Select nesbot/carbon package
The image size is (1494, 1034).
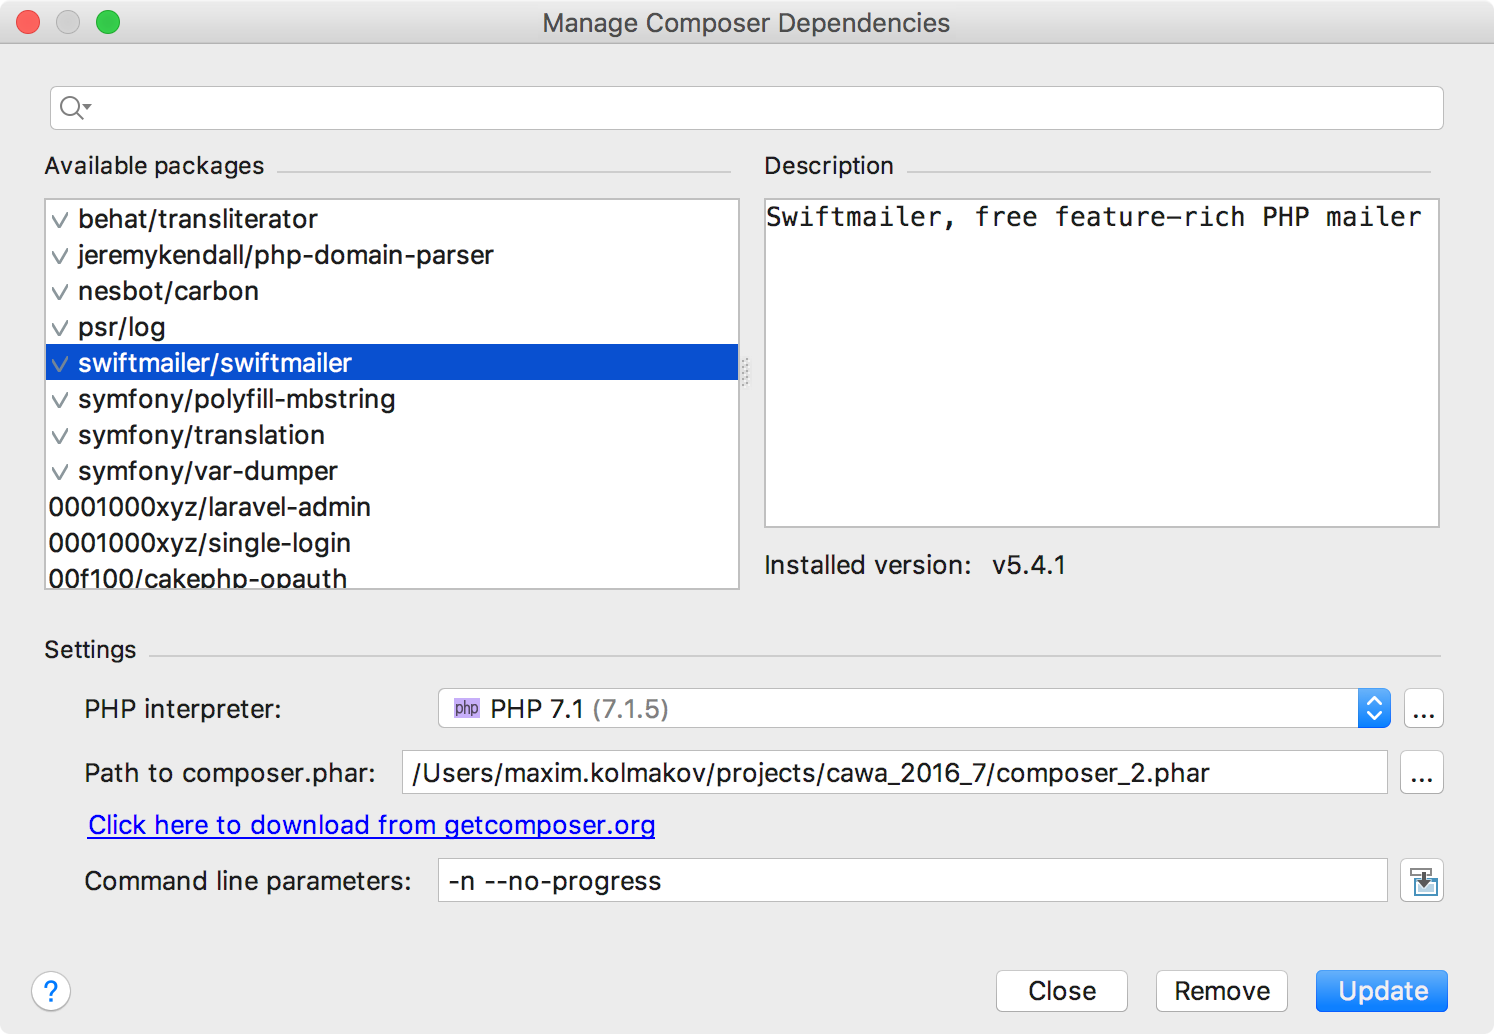[392, 291]
